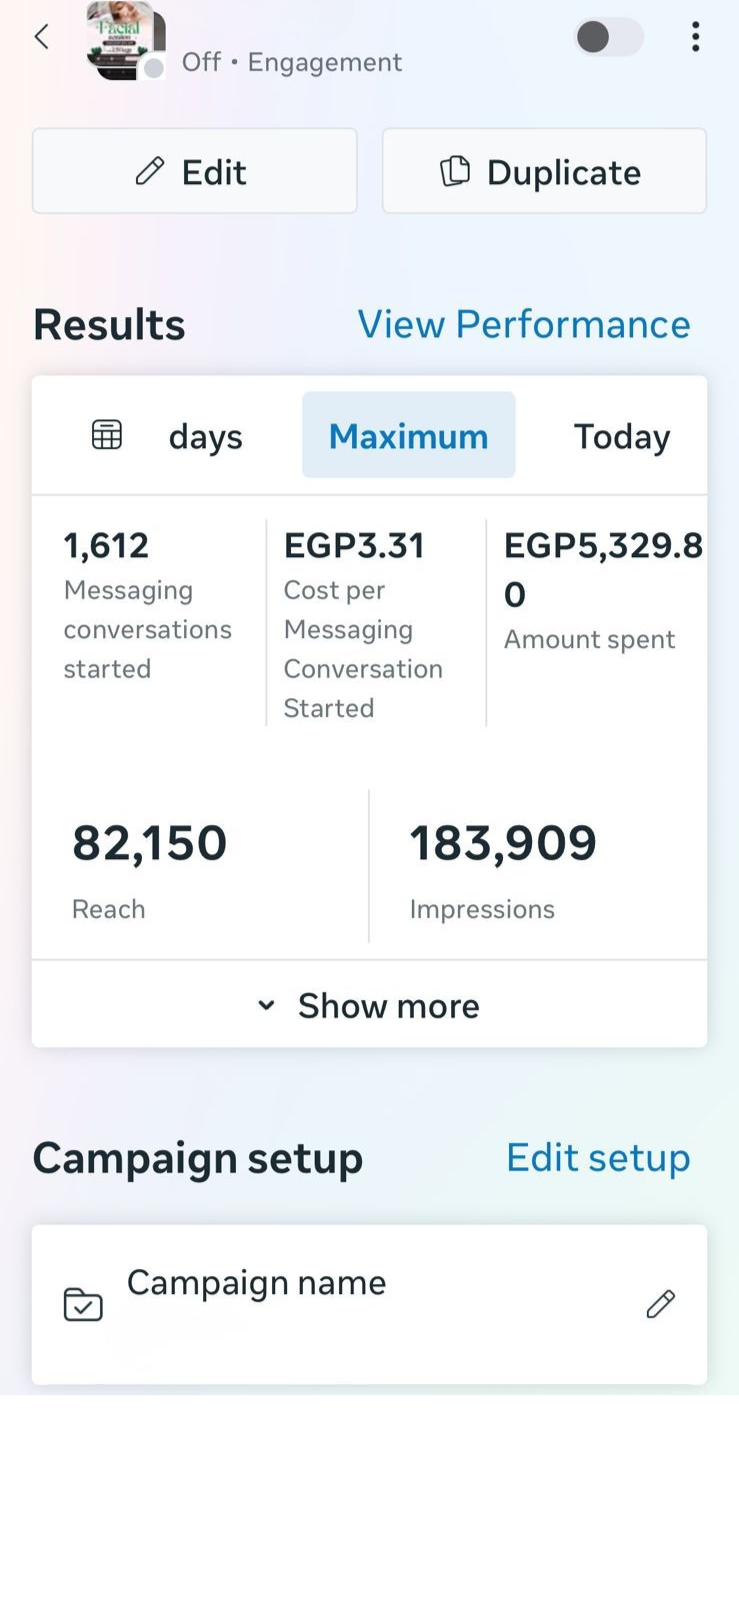Image resolution: width=739 pixels, height=1600 pixels.
Task: Select the days range tab
Action: click(205, 437)
